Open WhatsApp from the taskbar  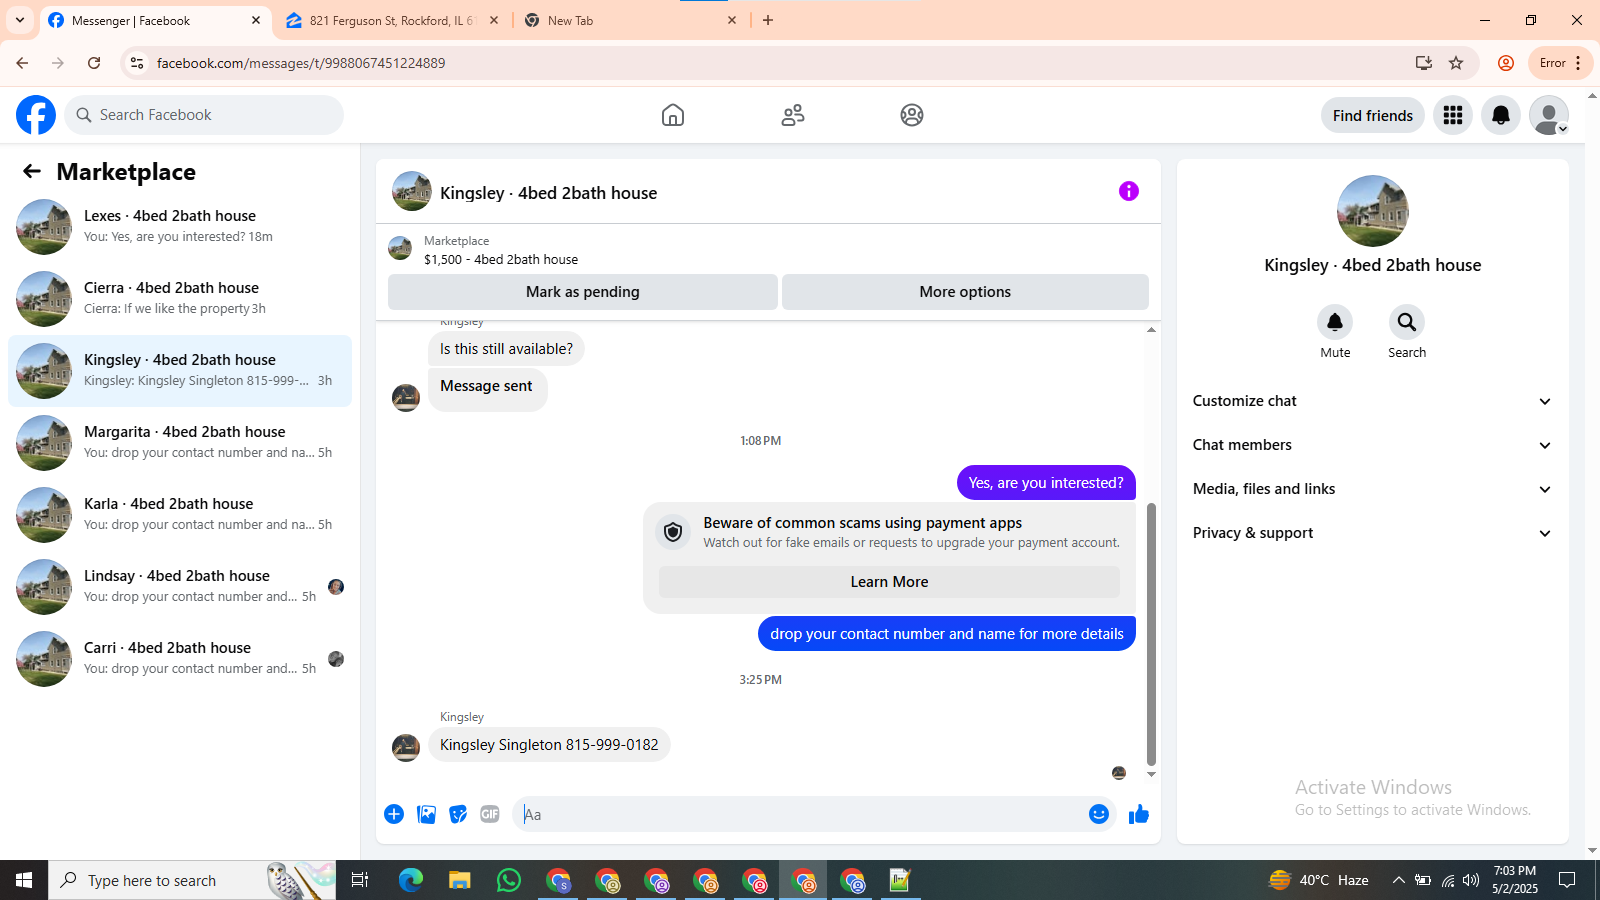point(509,880)
